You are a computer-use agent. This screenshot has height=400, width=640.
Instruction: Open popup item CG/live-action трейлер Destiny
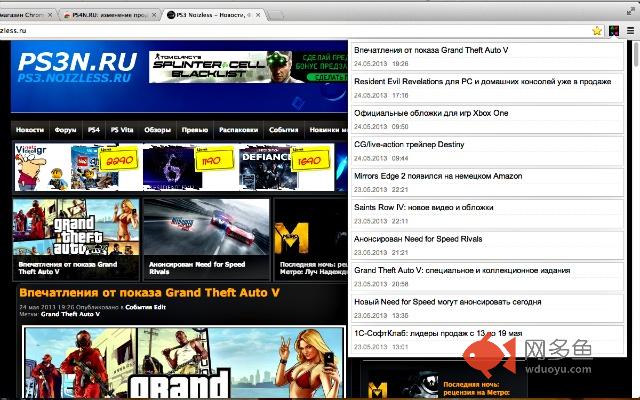(x=487, y=150)
